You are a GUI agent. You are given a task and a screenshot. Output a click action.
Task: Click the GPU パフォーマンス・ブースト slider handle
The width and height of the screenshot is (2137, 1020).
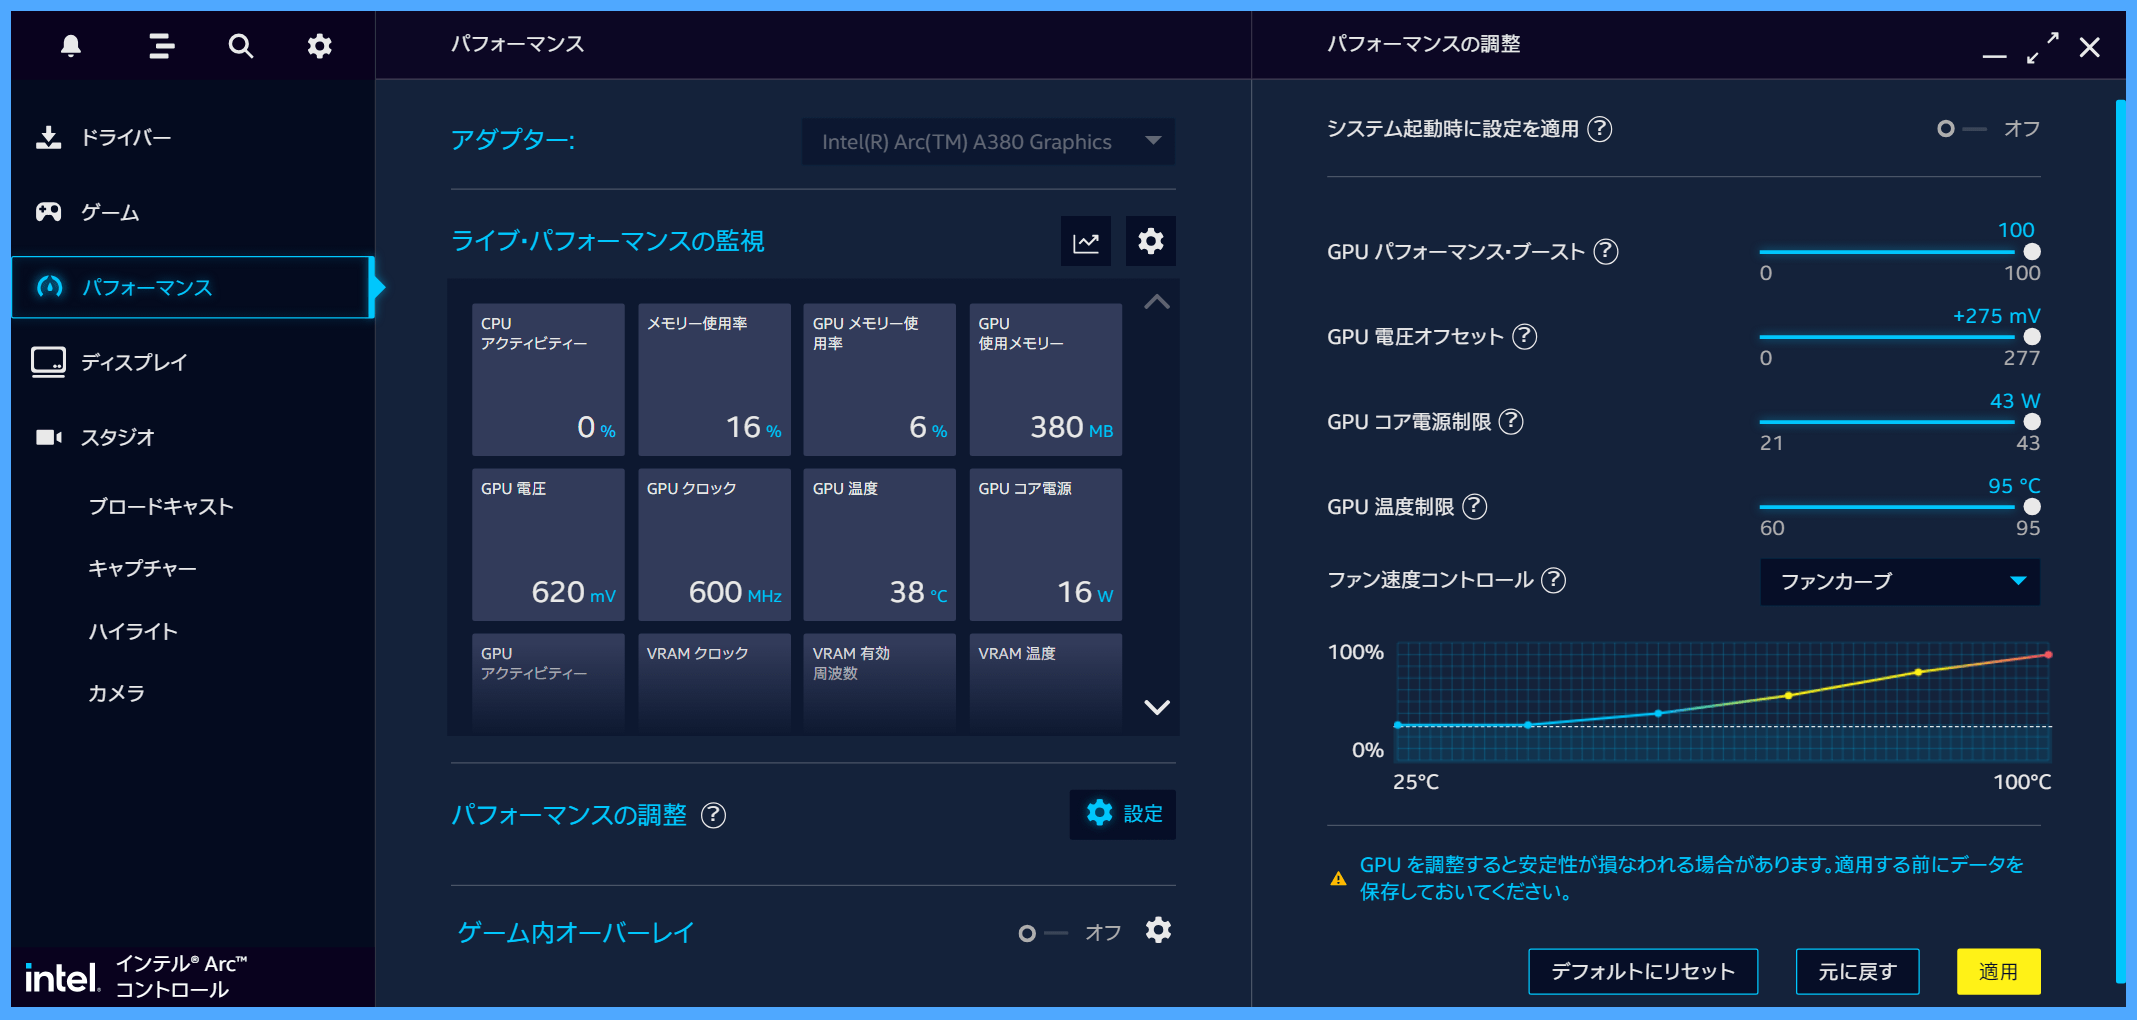pos(2032,252)
